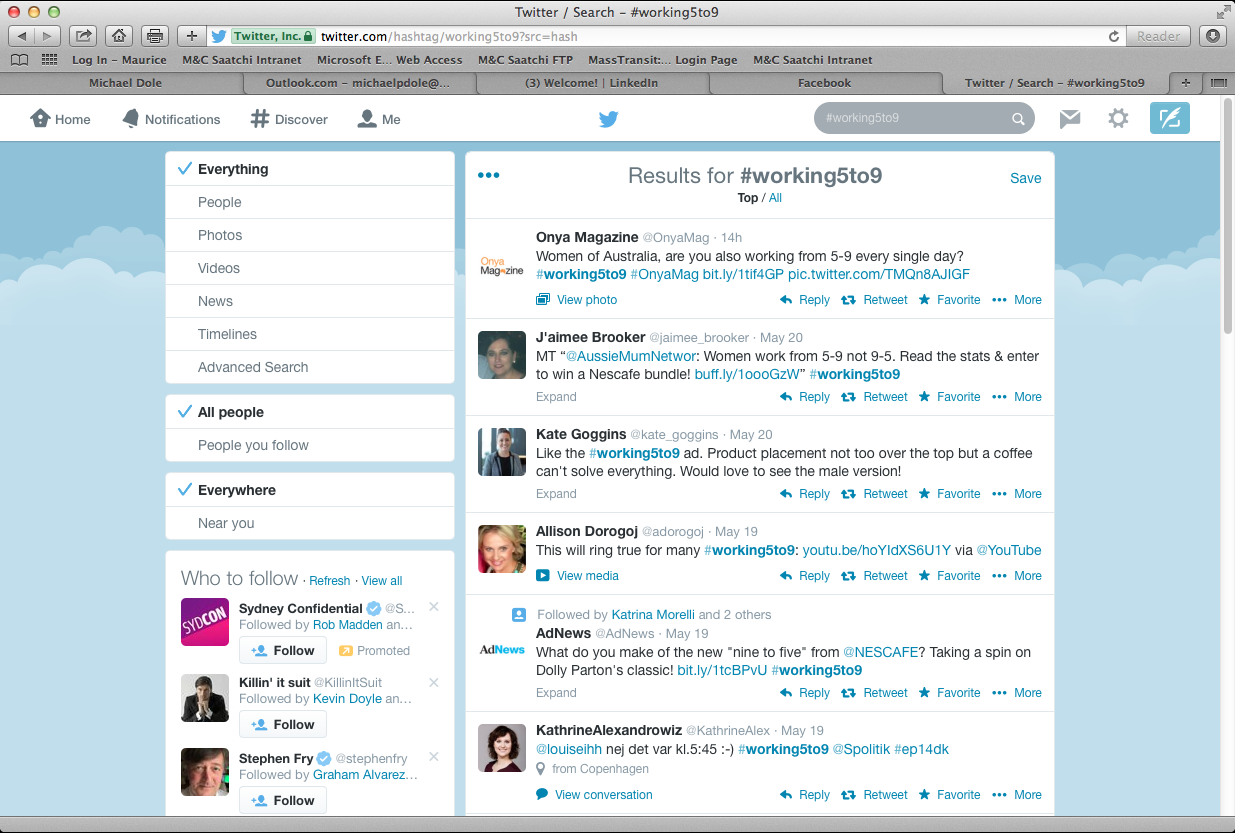Open Advanced Search
This screenshot has height=833, width=1235.
[x=310, y=367]
